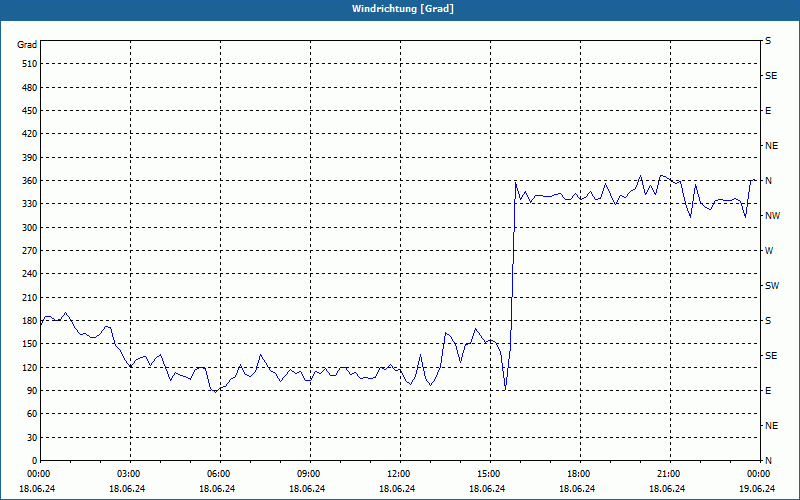This screenshot has width=800, height=500.
Task: Click the SE compass label between 120 and 150
Action: (x=771, y=356)
